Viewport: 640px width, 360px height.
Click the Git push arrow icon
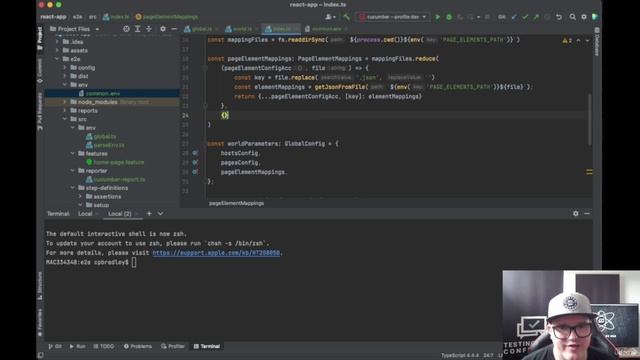[x=536, y=17]
